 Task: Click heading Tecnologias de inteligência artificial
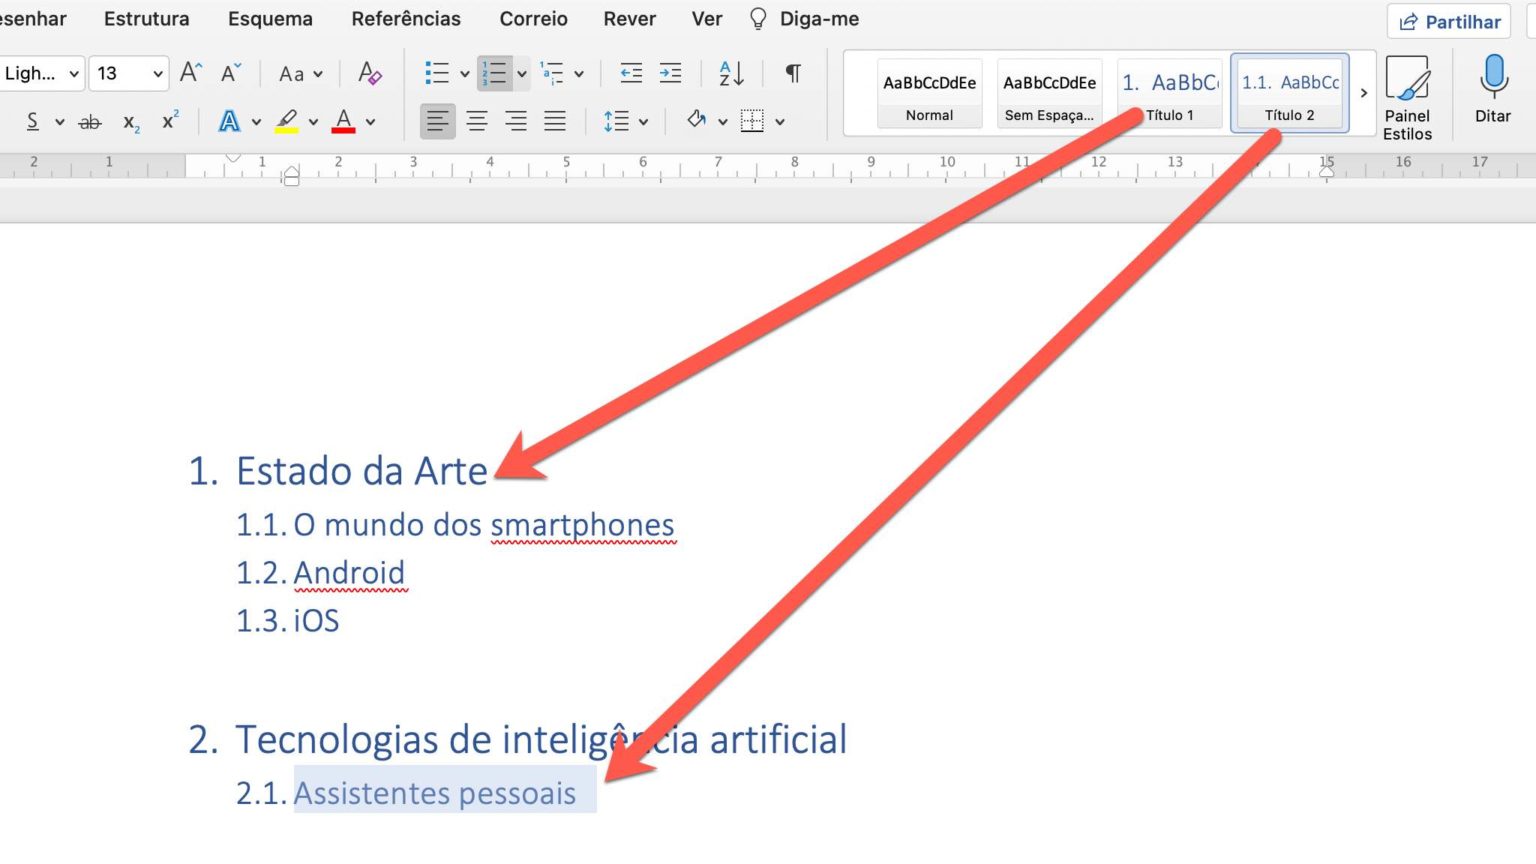coord(541,740)
